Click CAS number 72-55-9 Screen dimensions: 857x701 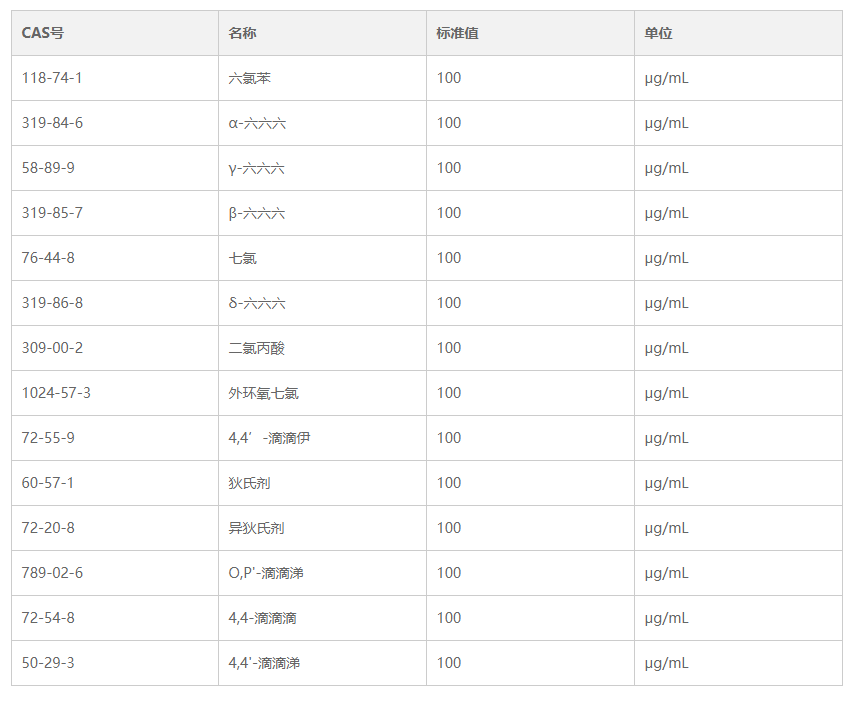pos(48,438)
